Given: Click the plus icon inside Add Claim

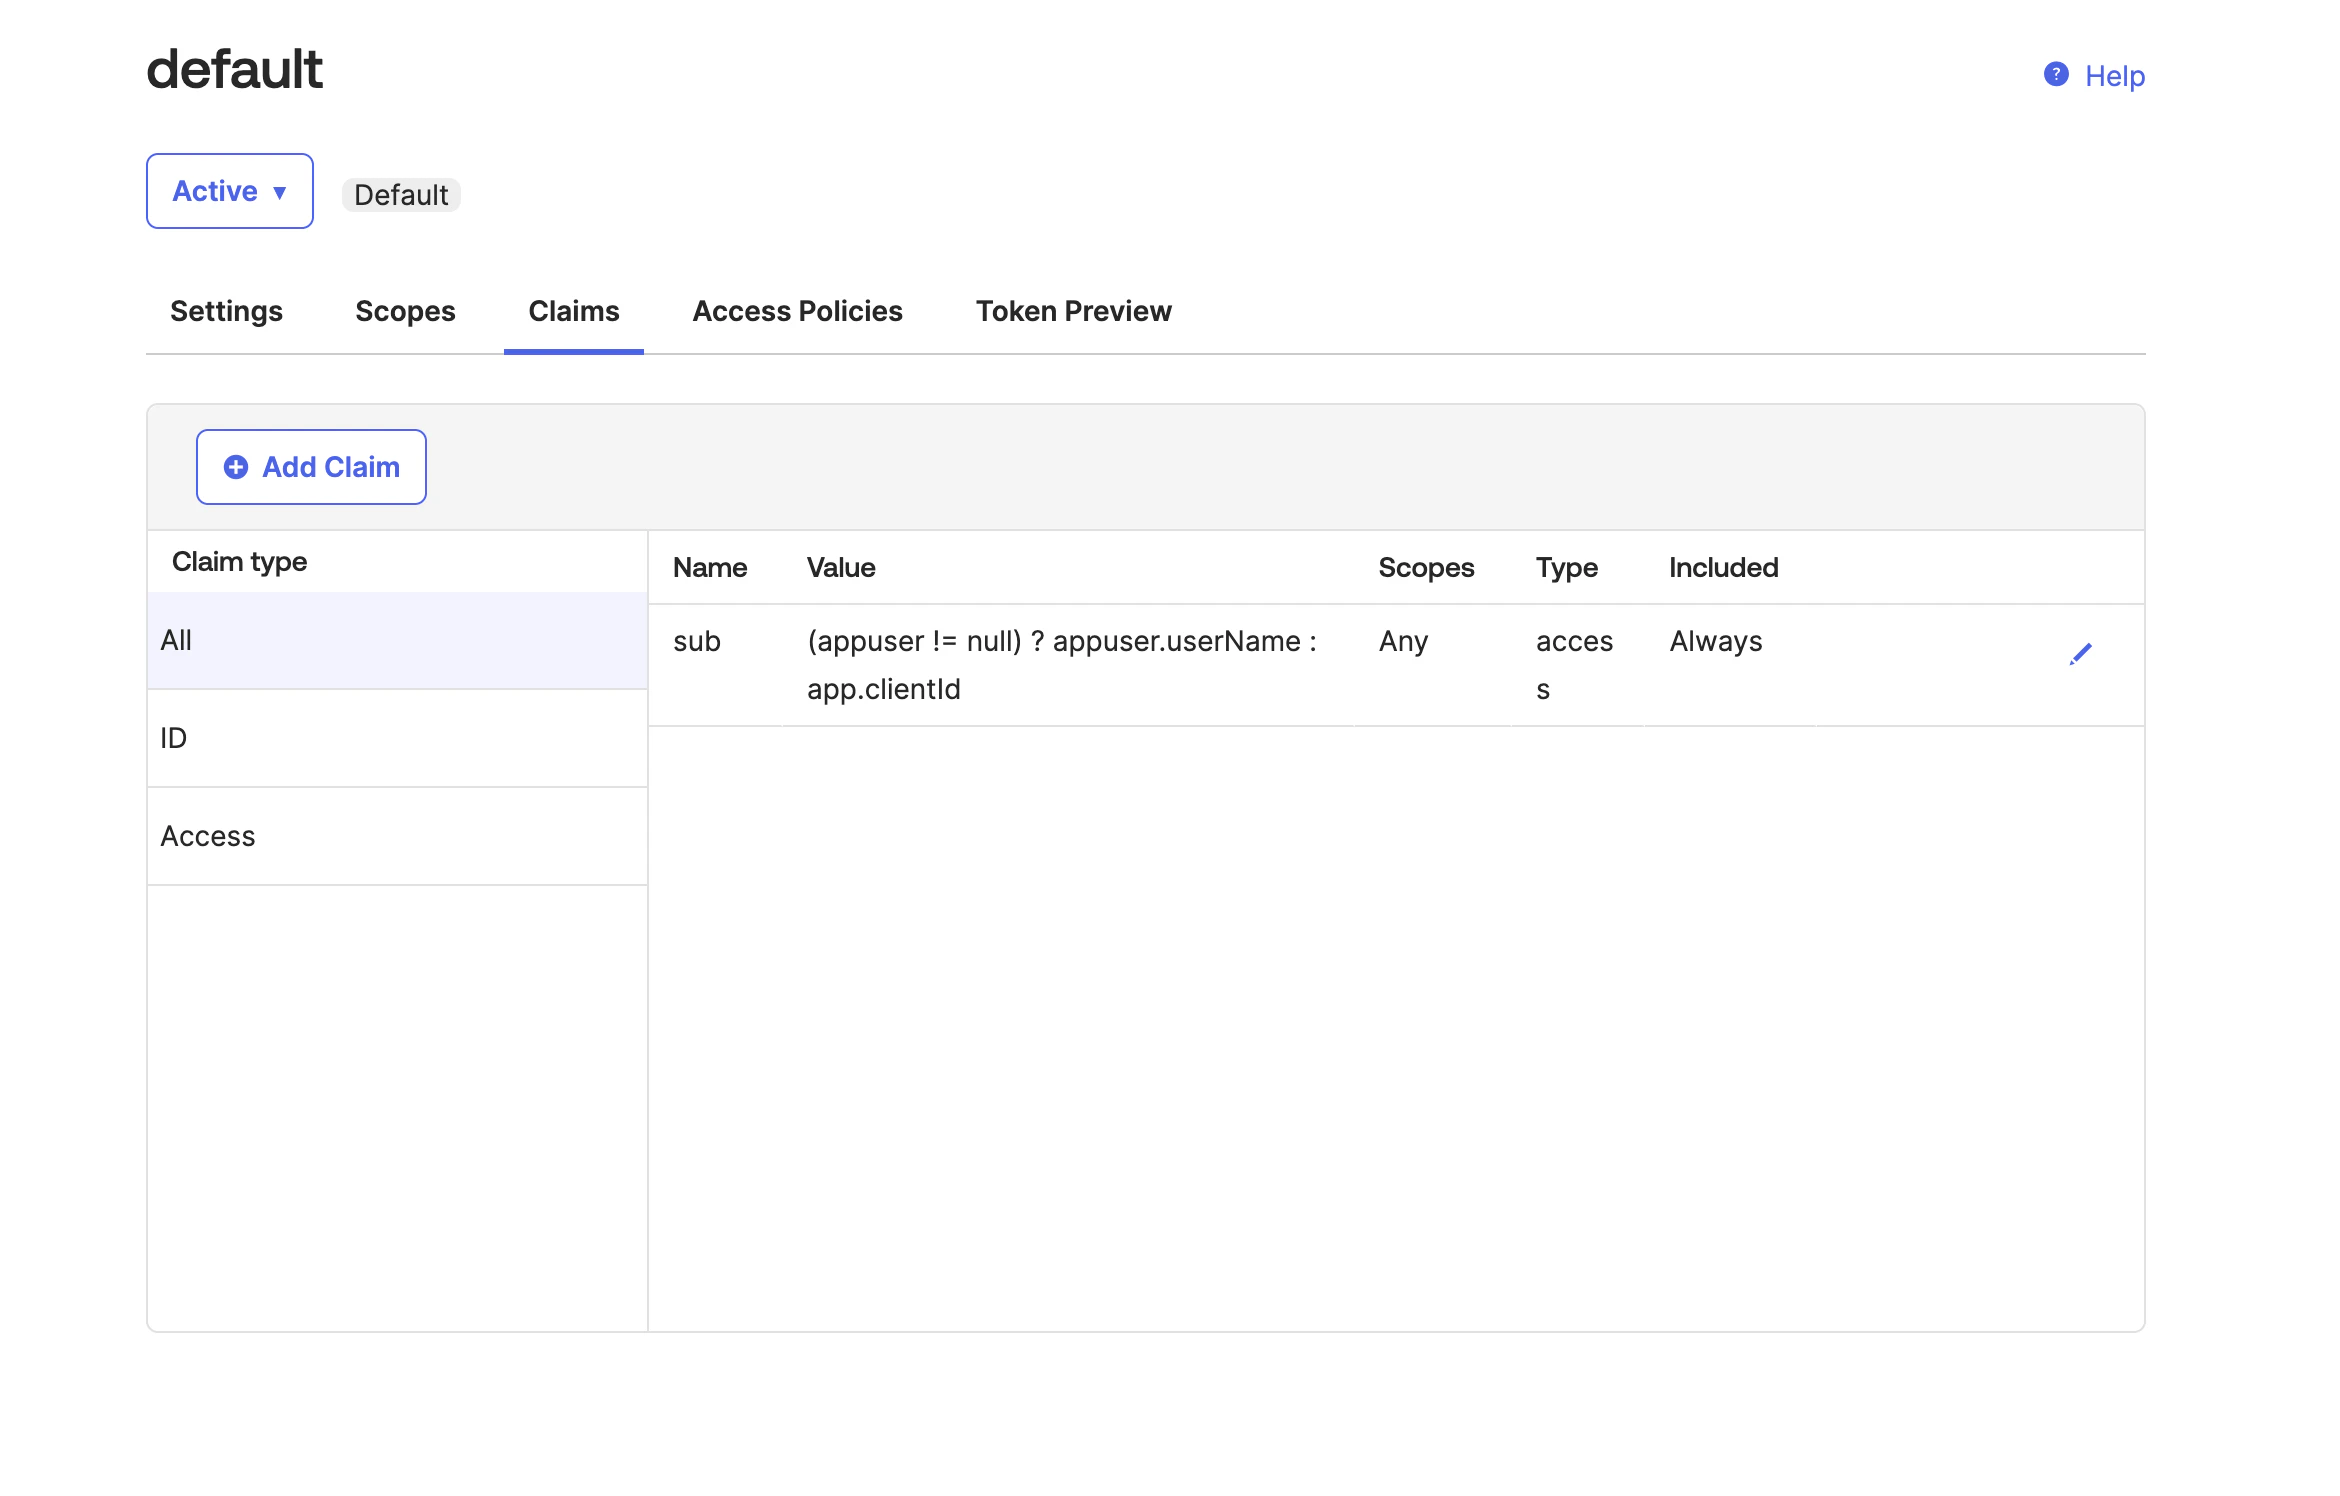Looking at the screenshot, I should [236, 467].
